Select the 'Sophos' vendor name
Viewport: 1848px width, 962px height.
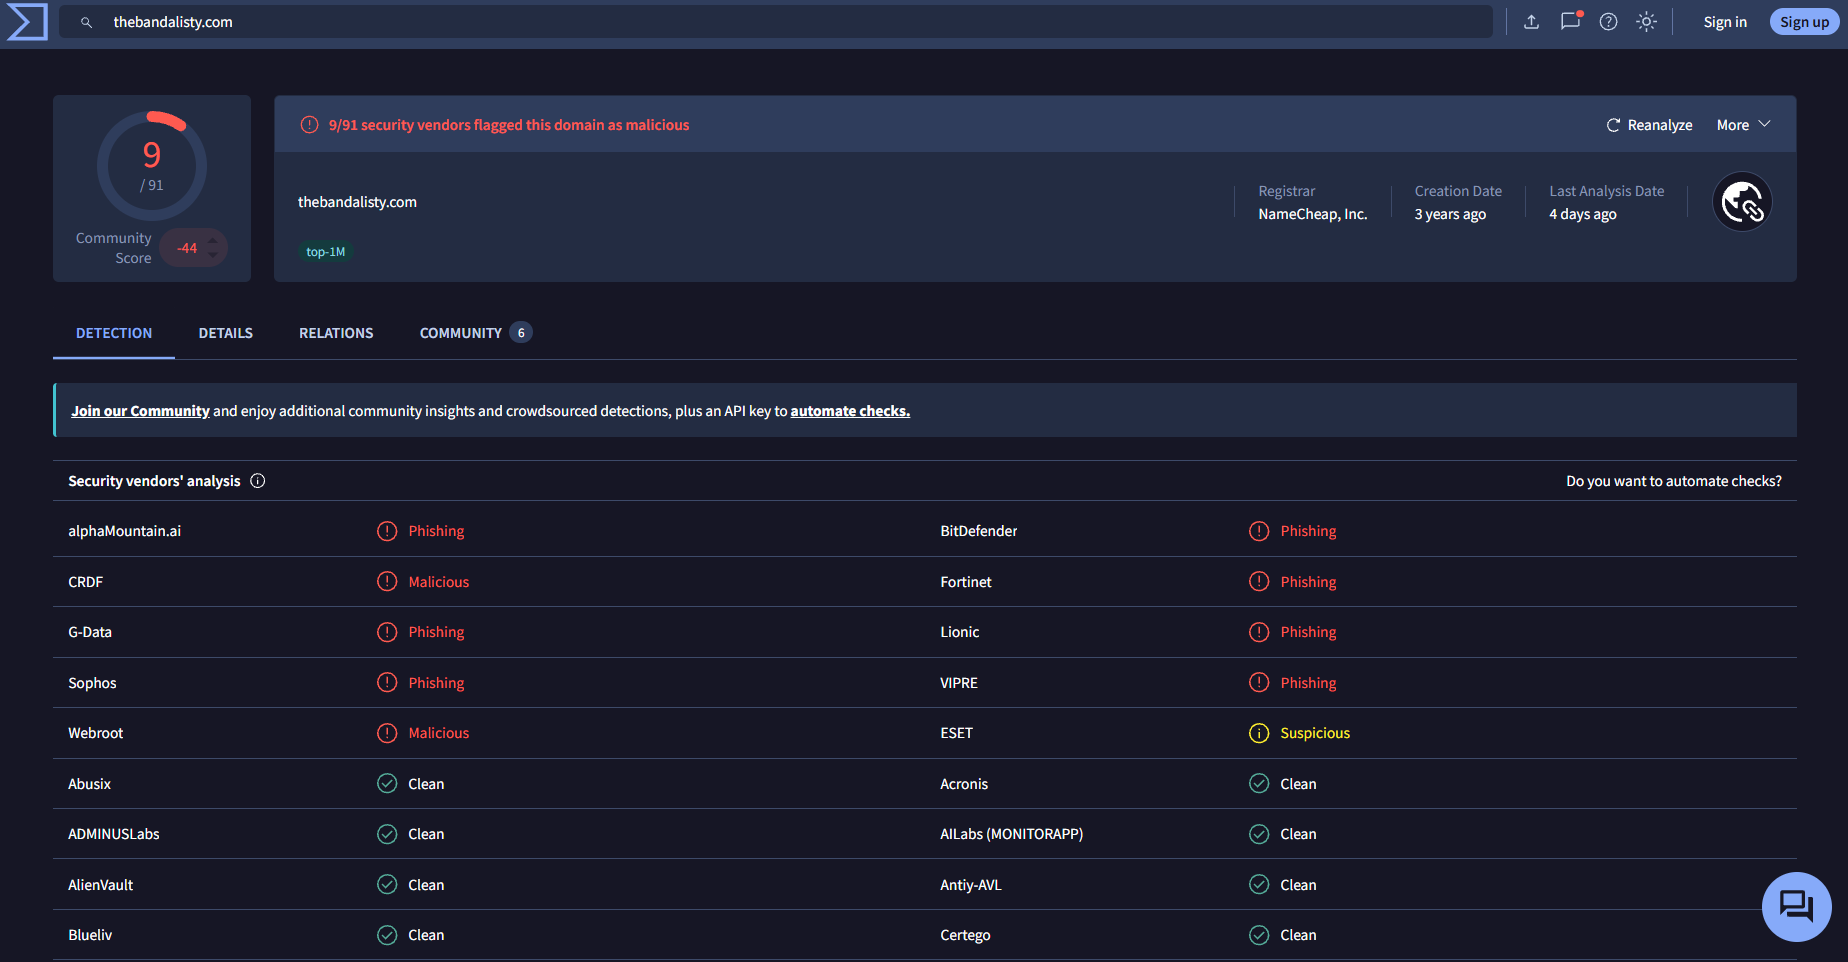92,683
